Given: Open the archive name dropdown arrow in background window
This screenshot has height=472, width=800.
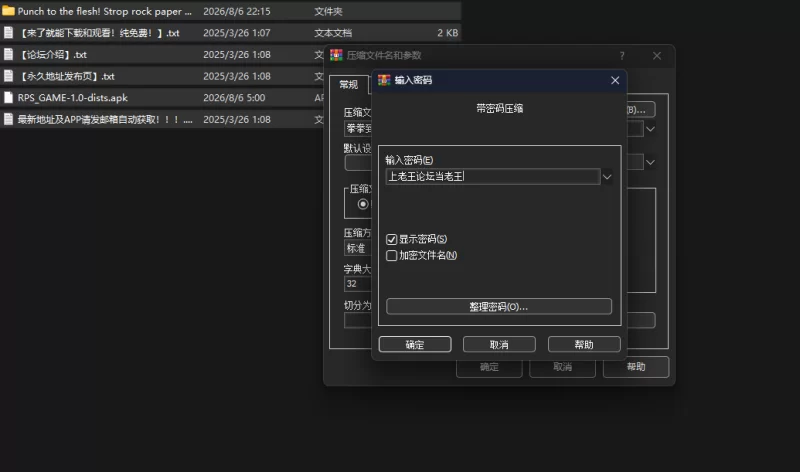Looking at the screenshot, I should click(651, 129).
